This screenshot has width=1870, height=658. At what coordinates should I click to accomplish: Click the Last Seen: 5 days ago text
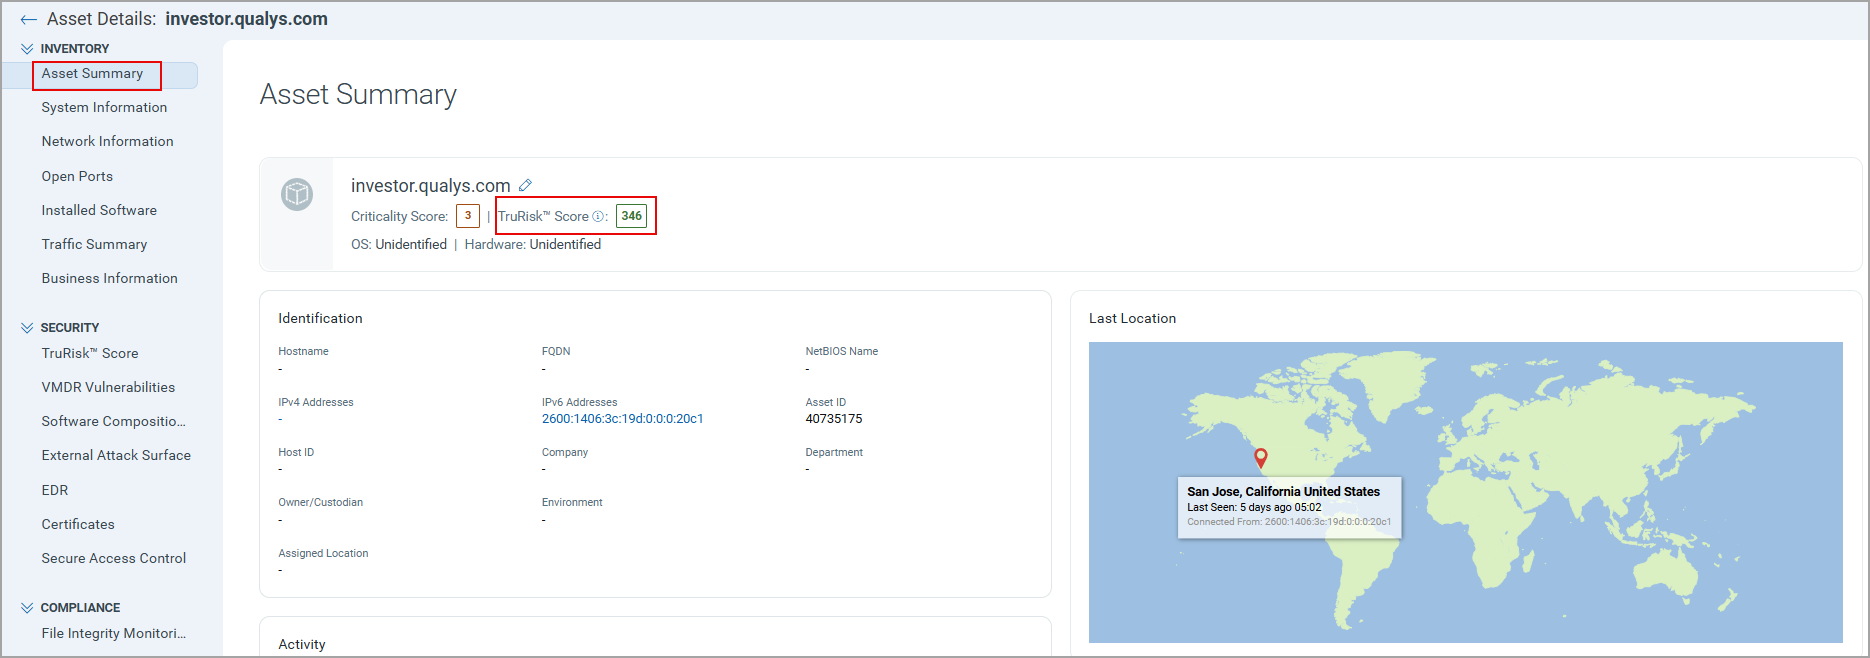coord(1254,507)
